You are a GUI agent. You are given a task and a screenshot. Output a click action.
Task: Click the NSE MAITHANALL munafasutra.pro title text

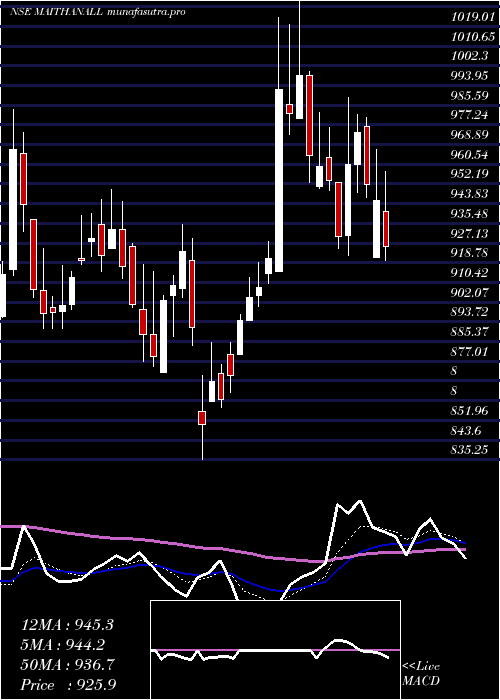pyautogui.click(x=97, y=12)
